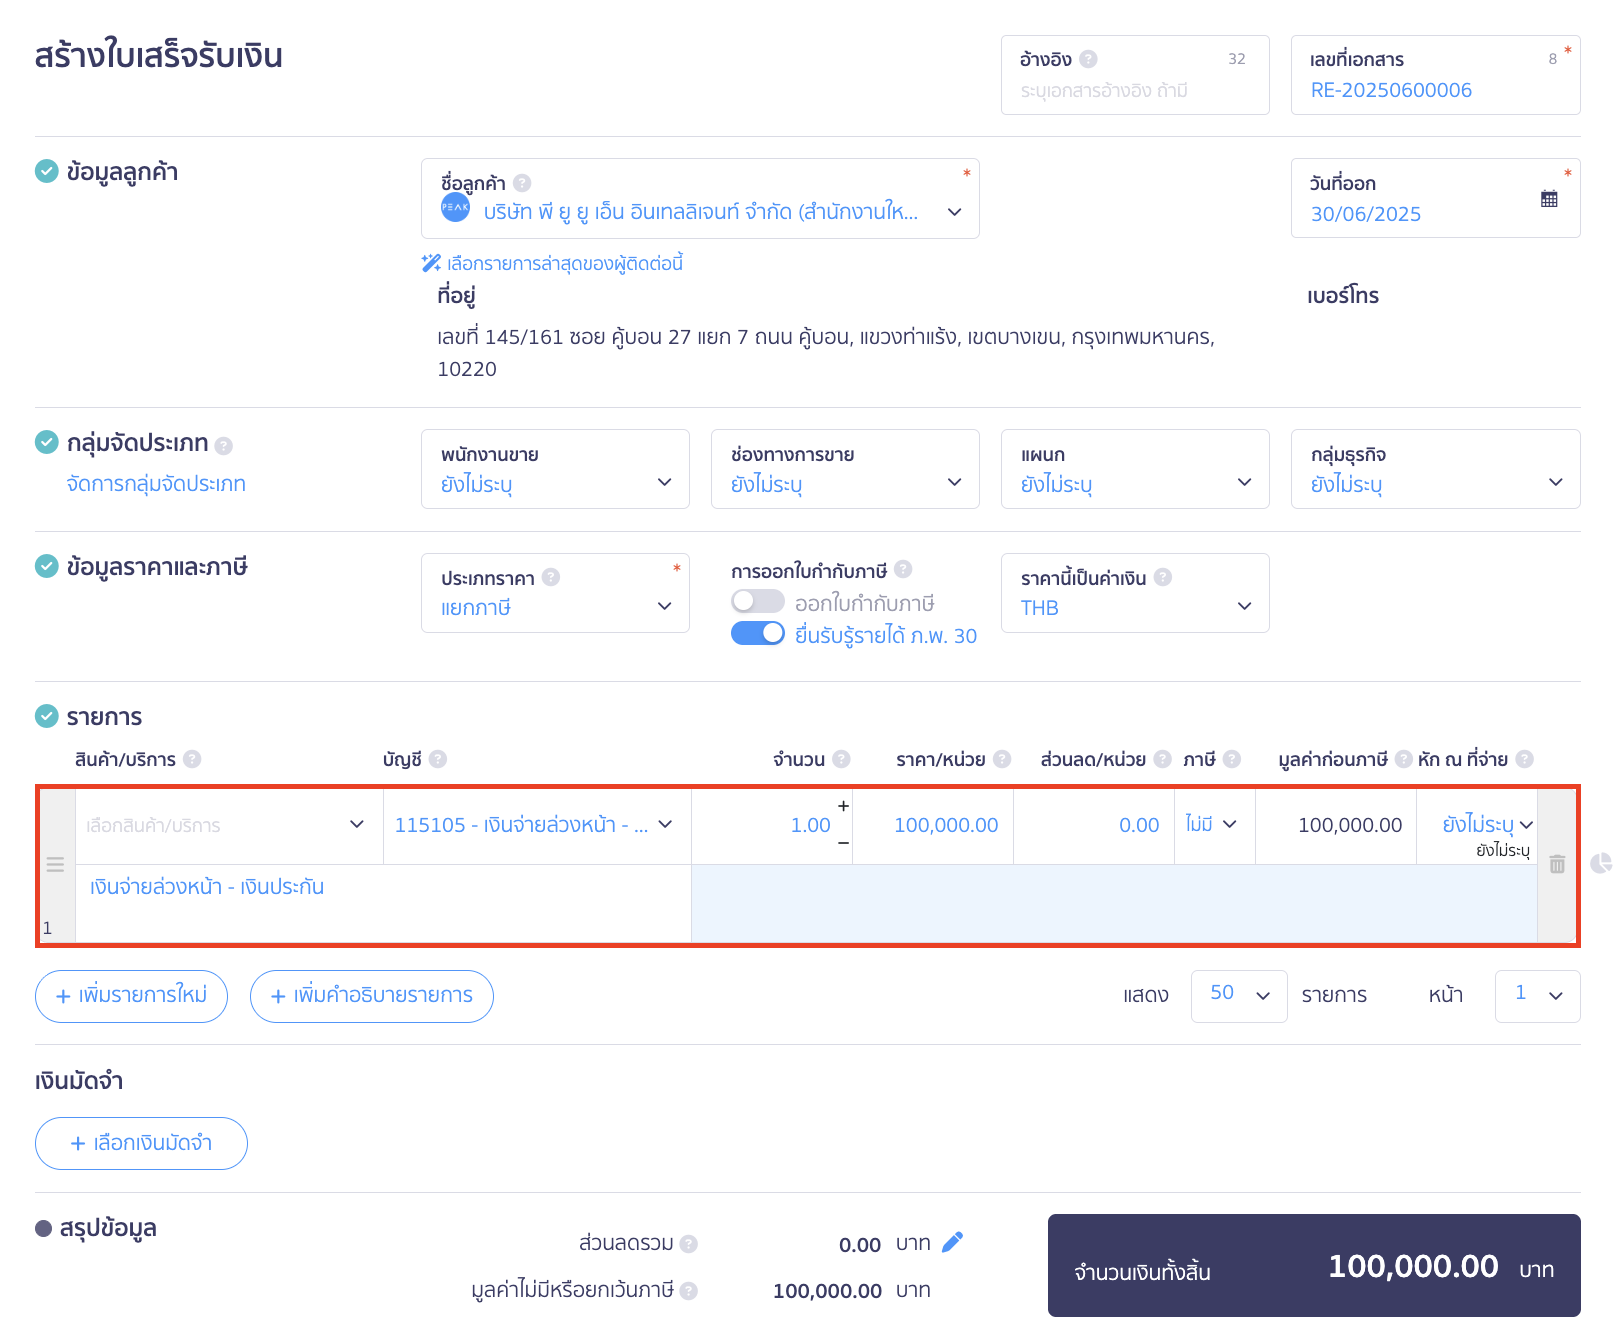The height and width of the screenshot is (1330, 1618).
Task: Click help icon next to ชื่อลูกค้า
Action: (x=522, y=183)
